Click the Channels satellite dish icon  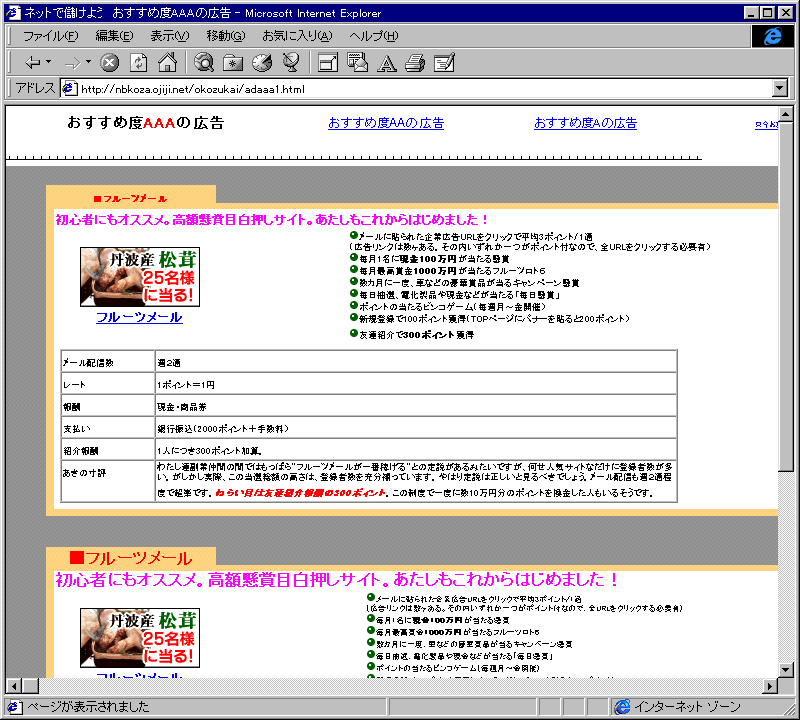click(x=291, y=63)
